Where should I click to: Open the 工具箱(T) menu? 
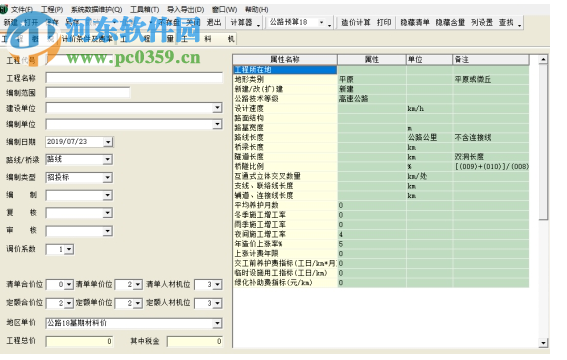(x=144, y=9)
